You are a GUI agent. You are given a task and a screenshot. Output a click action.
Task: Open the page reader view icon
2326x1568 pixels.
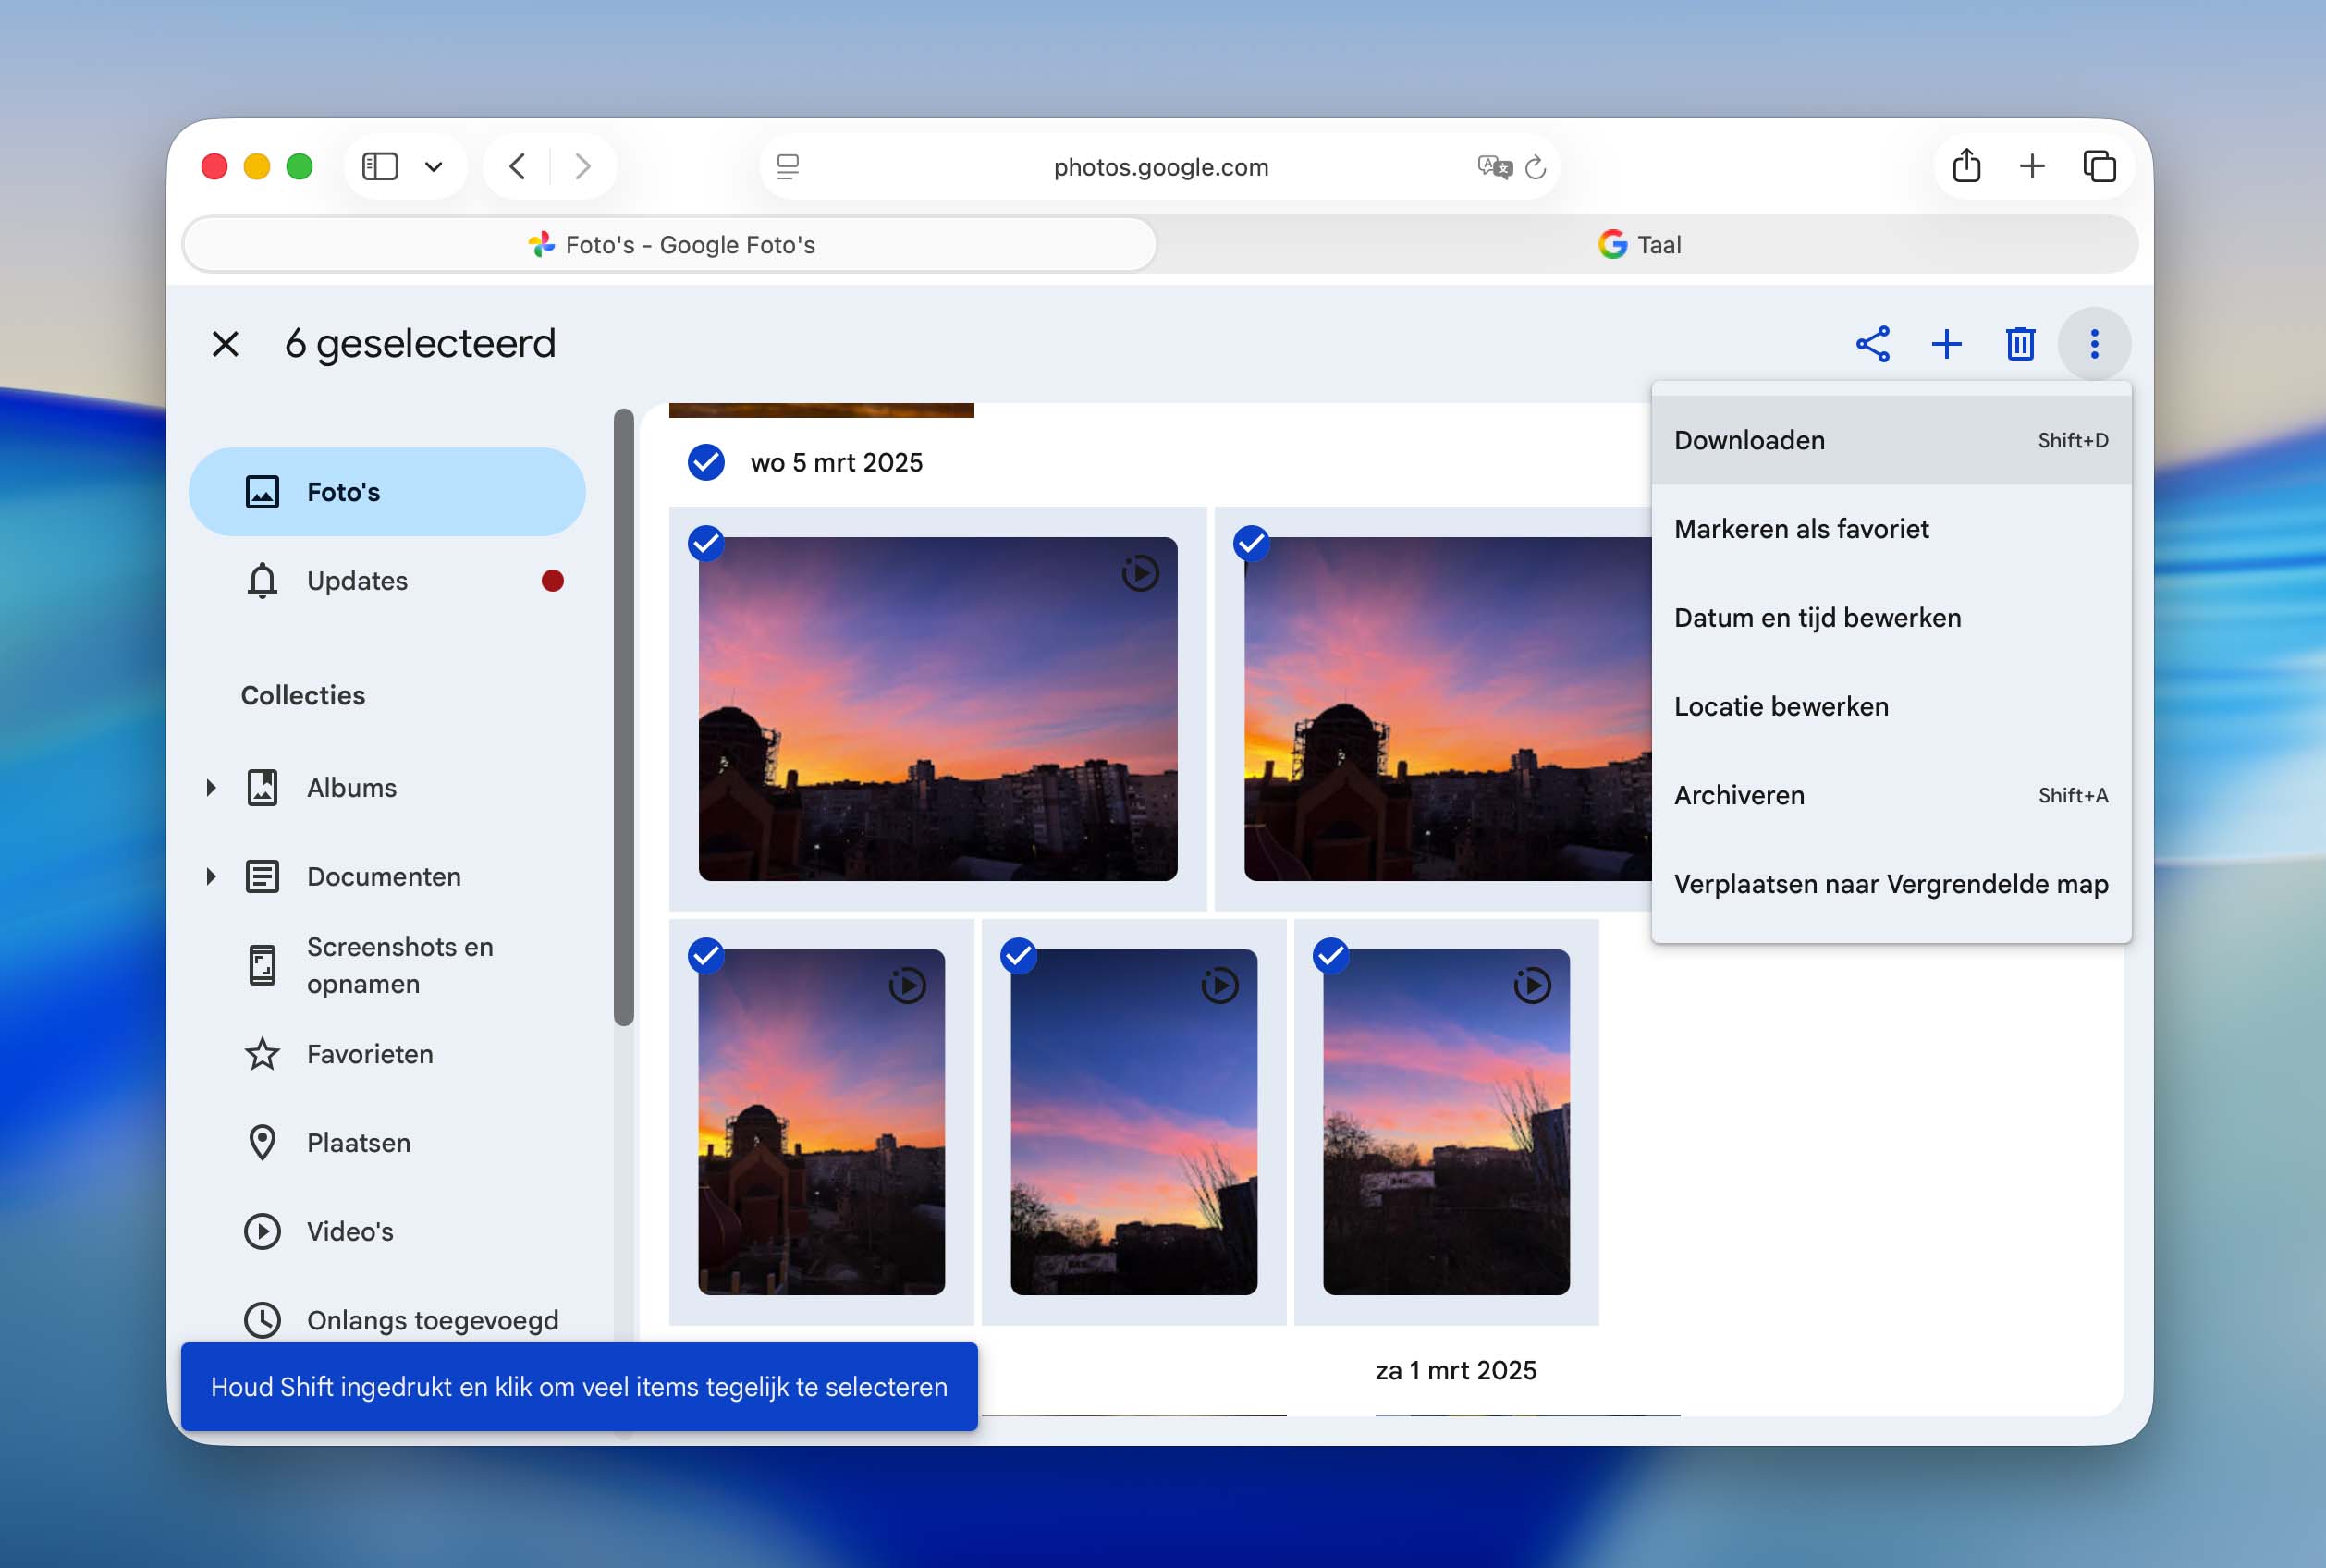(x=788, y=166)
